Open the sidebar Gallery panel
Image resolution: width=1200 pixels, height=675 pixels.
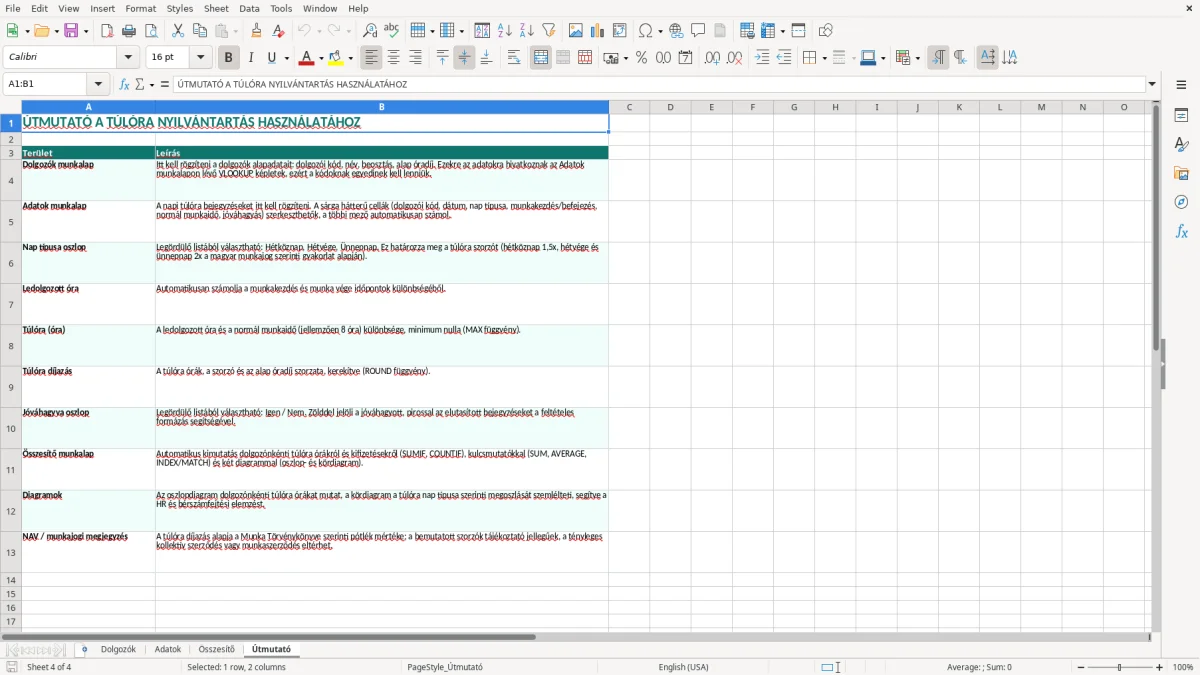(x=1181, y=174)
